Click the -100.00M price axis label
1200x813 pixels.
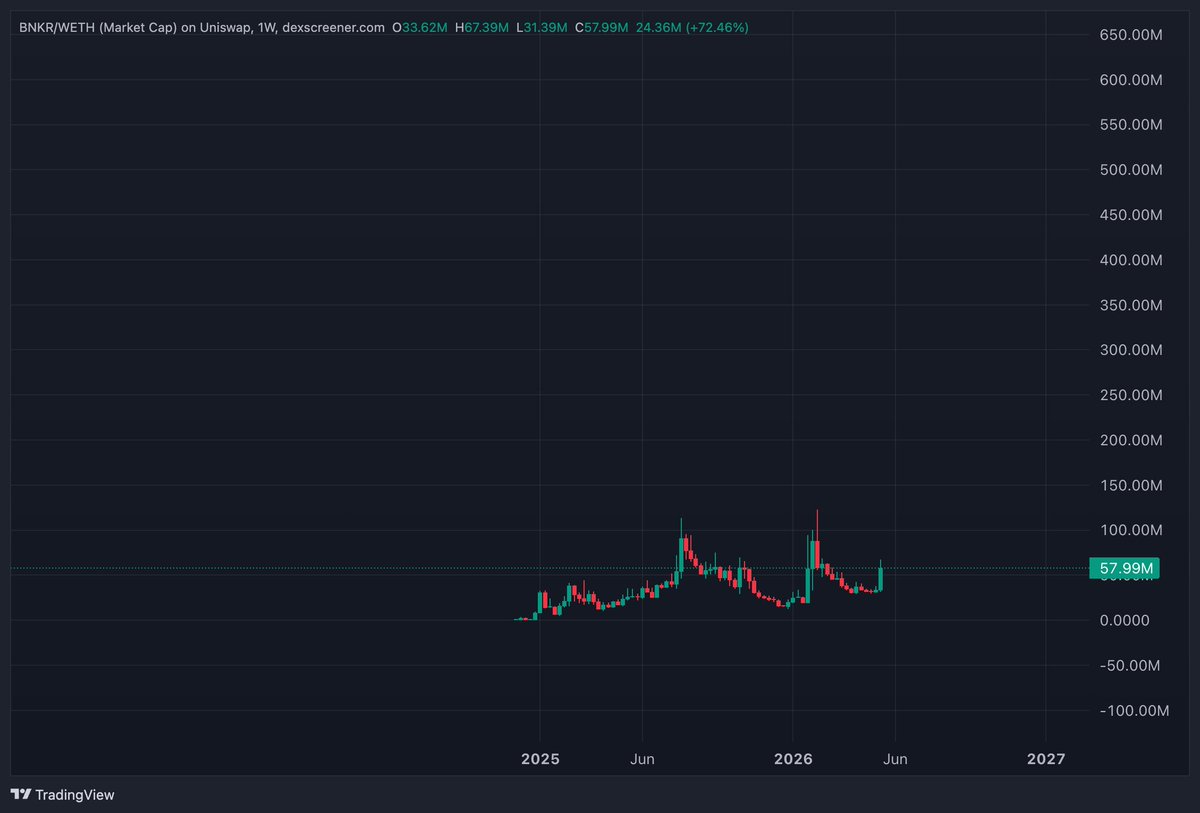click(x=1133, y=710)
